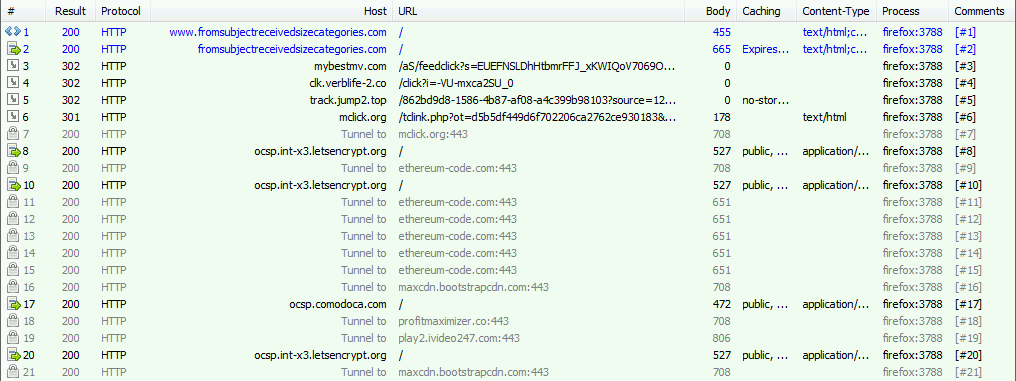Click body size 665 cell
Image resolution: width=1016 pixels, height=381 pixels.
click(722, 49)
